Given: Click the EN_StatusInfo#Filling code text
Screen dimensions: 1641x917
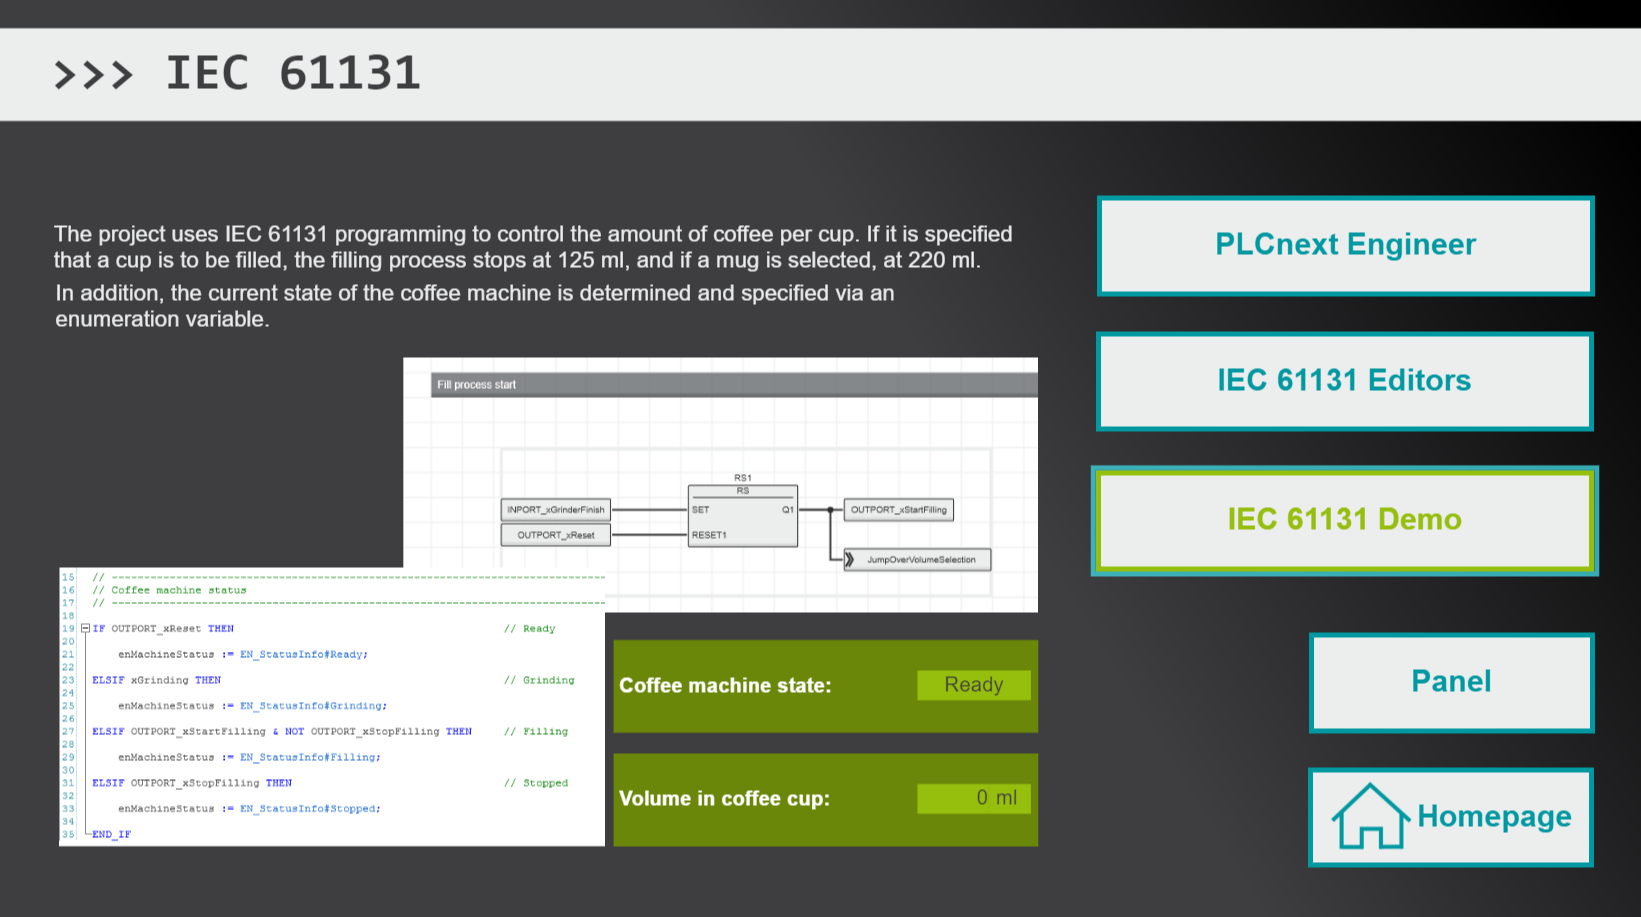Looking at the screenshot, I should coord(310,758).
